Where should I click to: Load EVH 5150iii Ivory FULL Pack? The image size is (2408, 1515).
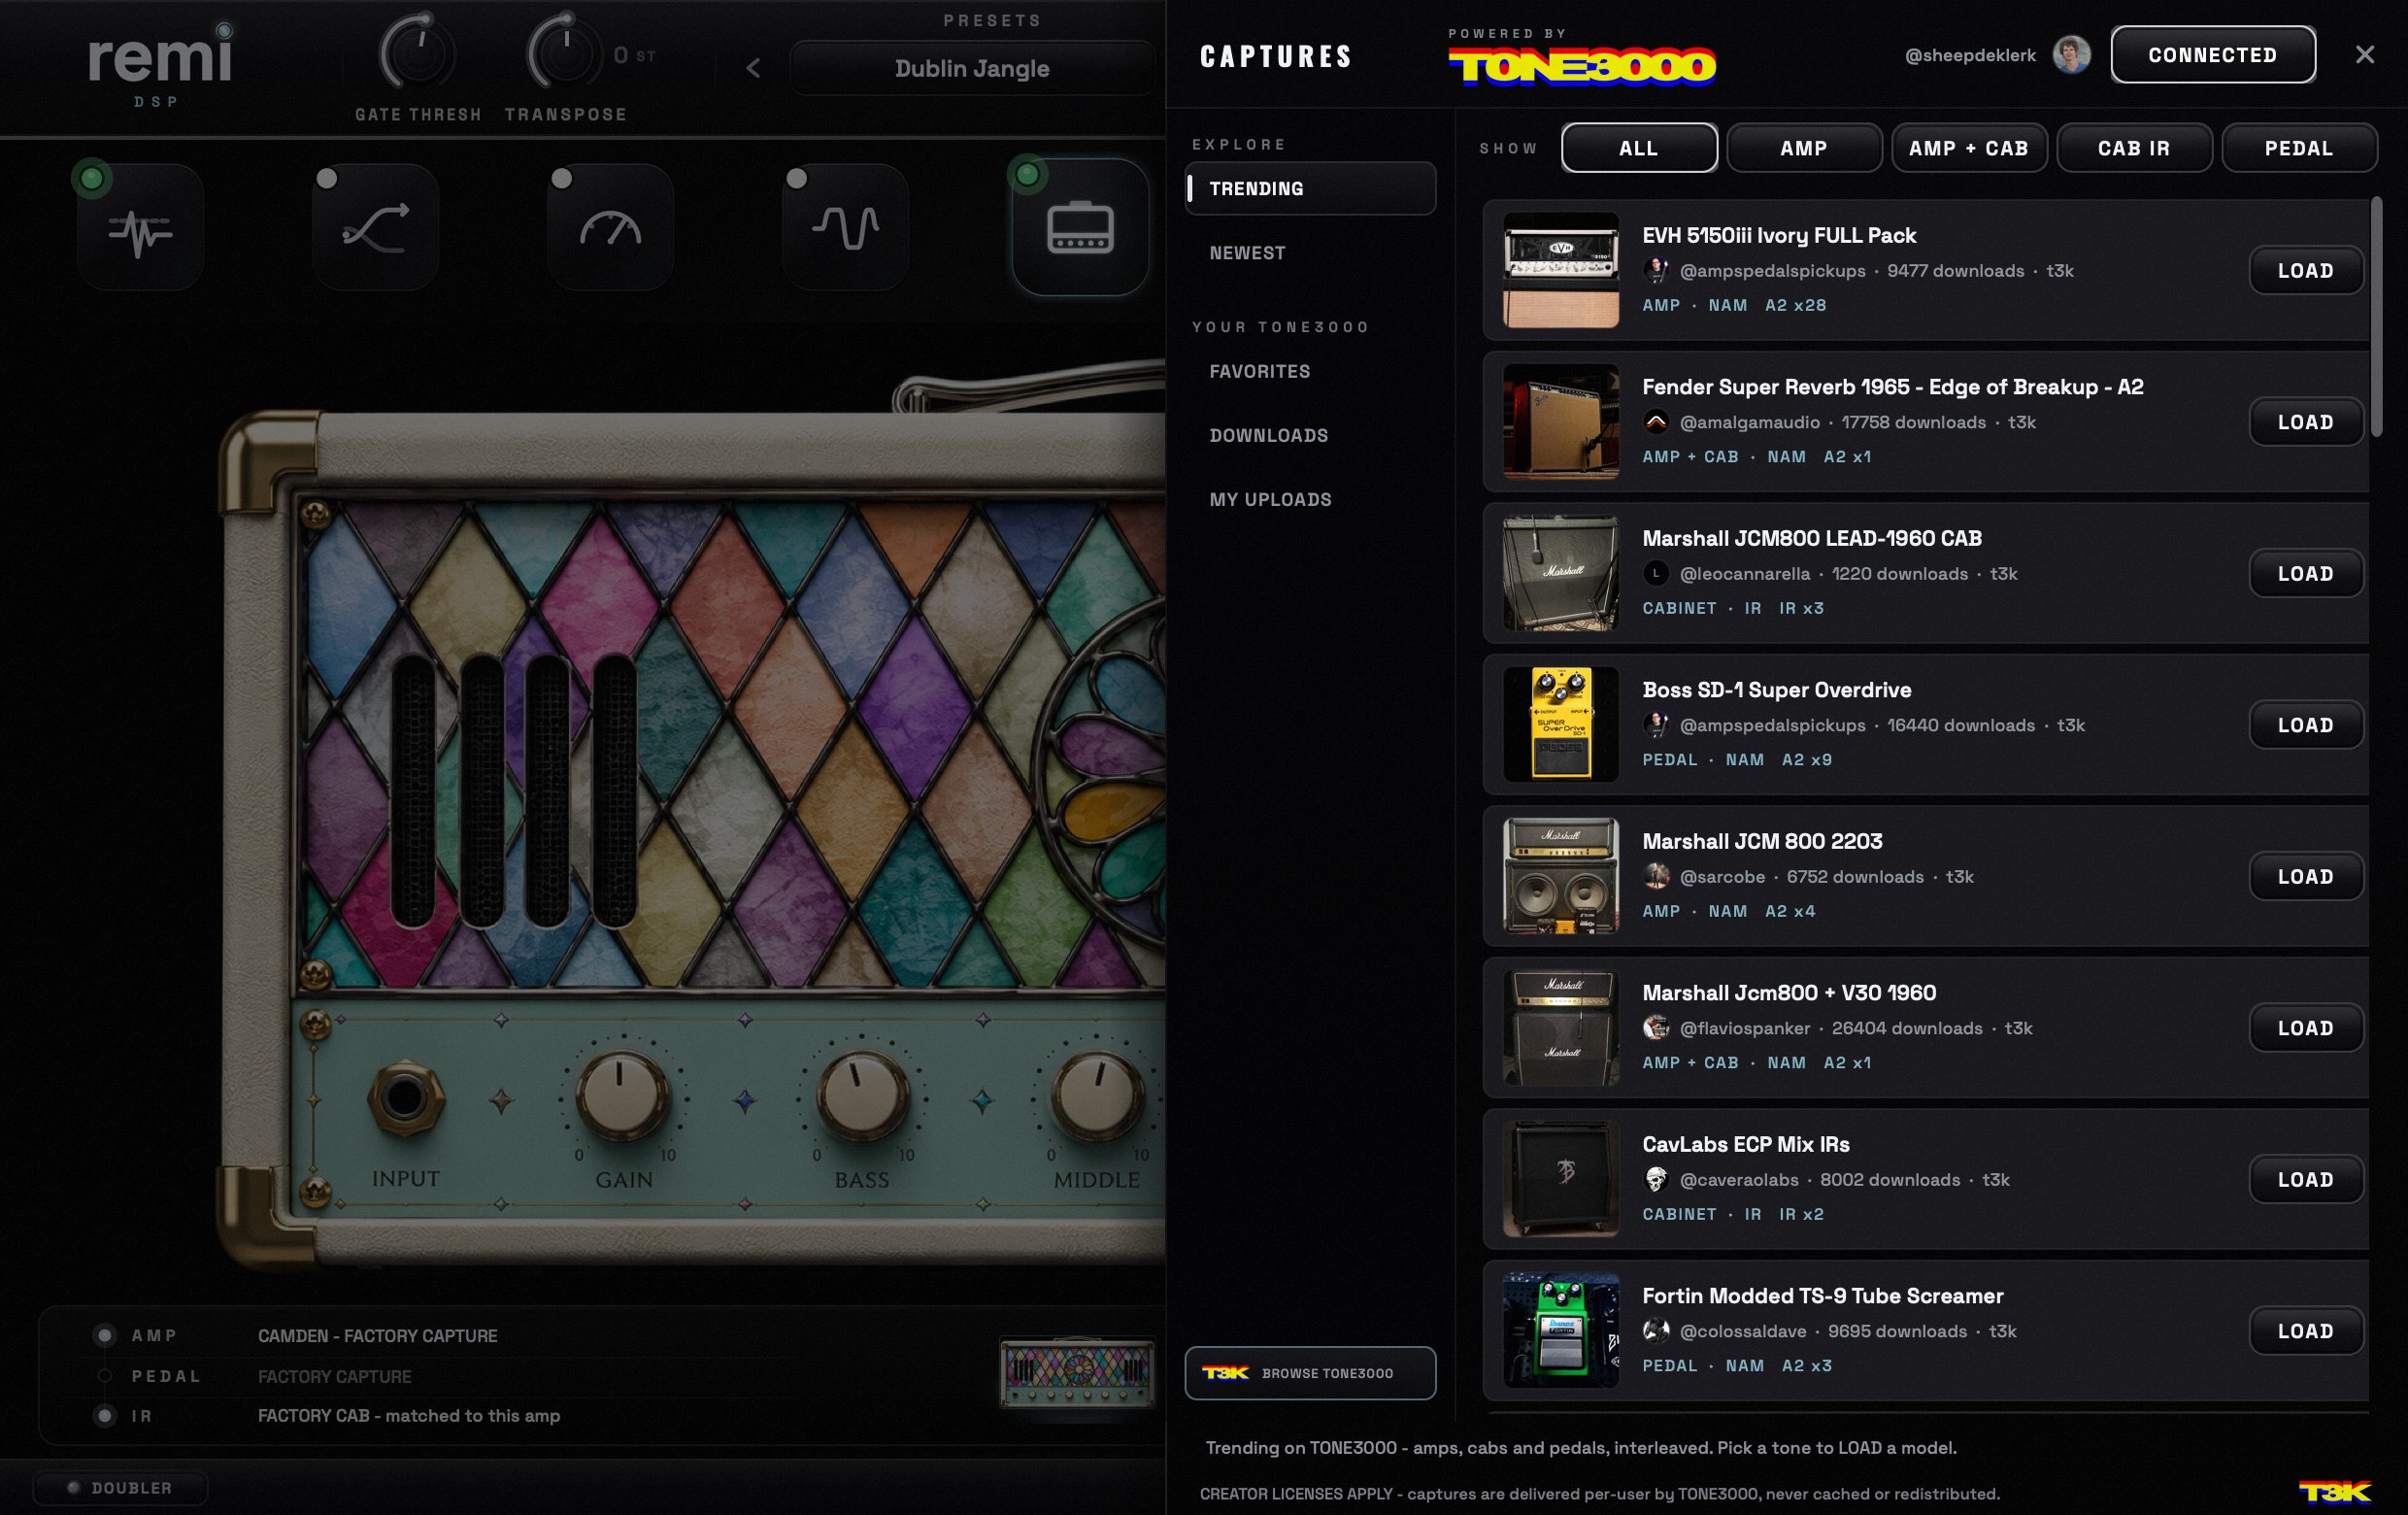click(2306, 270)
